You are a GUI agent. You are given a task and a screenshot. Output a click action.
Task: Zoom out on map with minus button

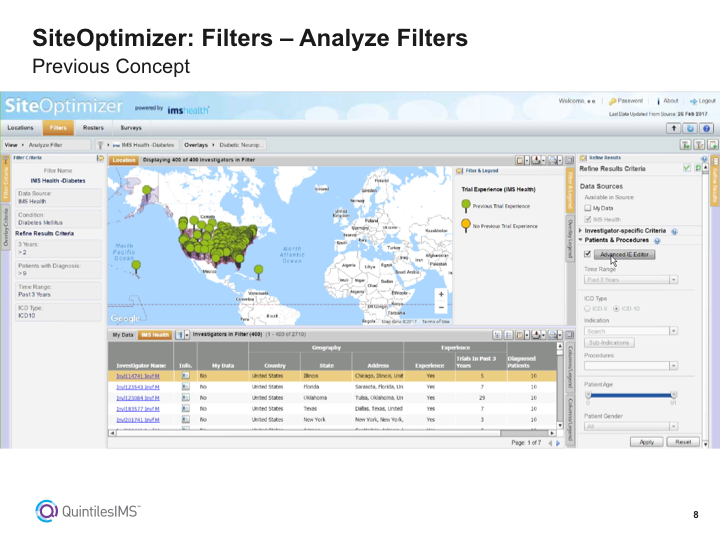coord(441,307)
